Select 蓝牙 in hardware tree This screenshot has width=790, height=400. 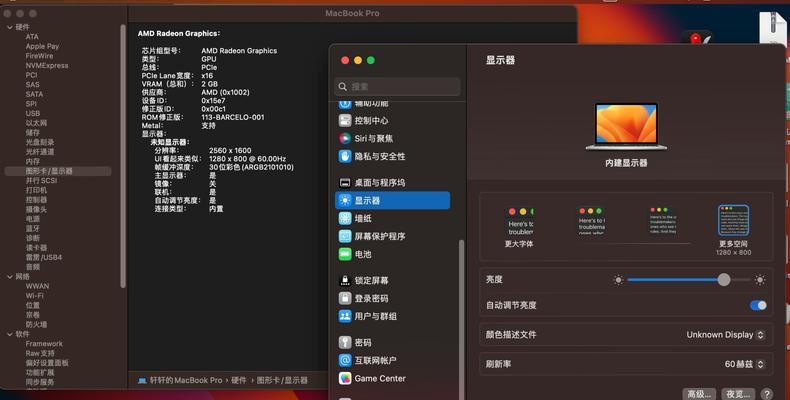33,228
